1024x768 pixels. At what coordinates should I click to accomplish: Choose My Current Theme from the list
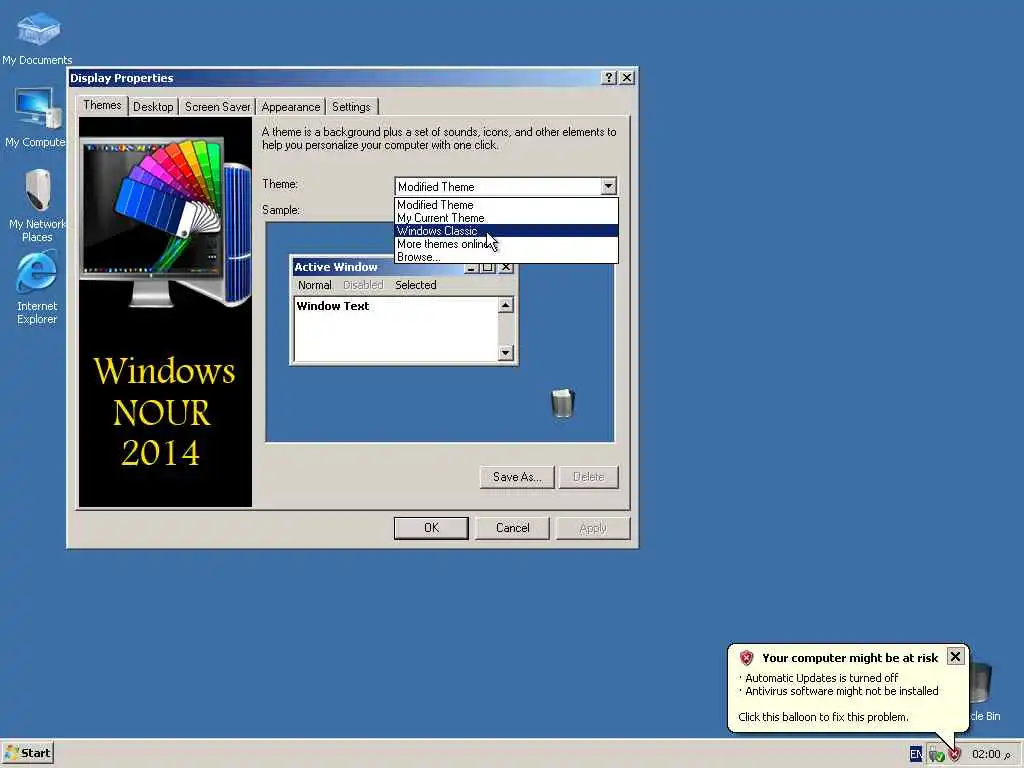506,217
